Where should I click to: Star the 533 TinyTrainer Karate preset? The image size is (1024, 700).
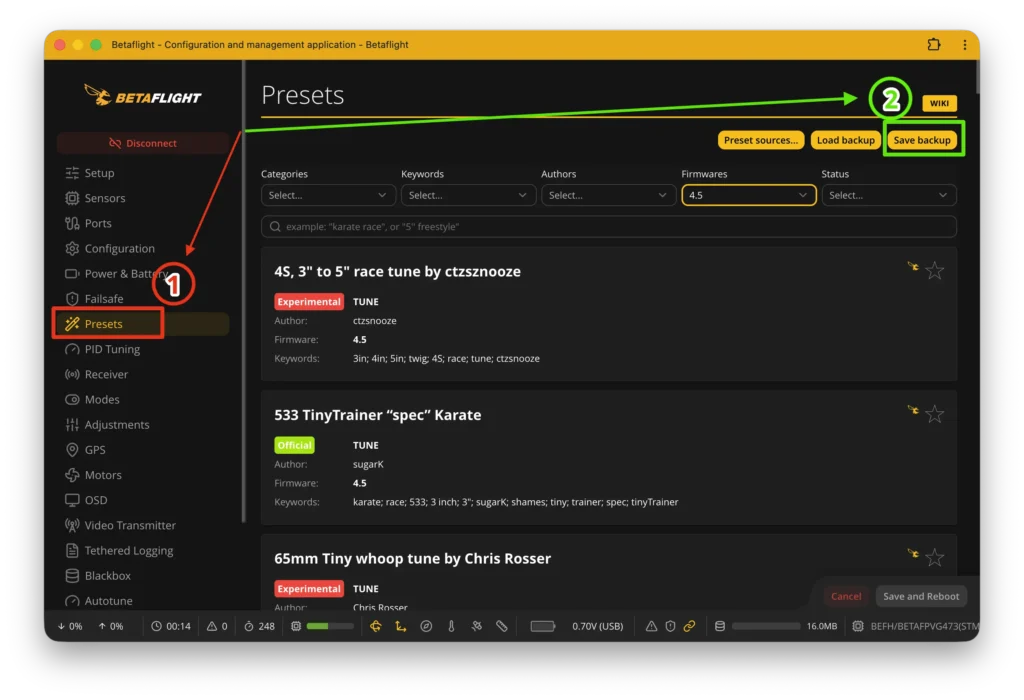point(935,414)
